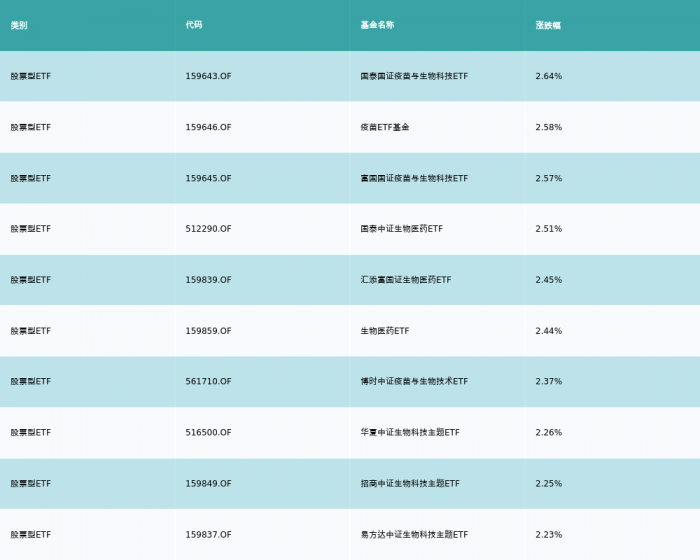Open fund code 159643.OF
The image size is (700, 560).
coord(208,76)
